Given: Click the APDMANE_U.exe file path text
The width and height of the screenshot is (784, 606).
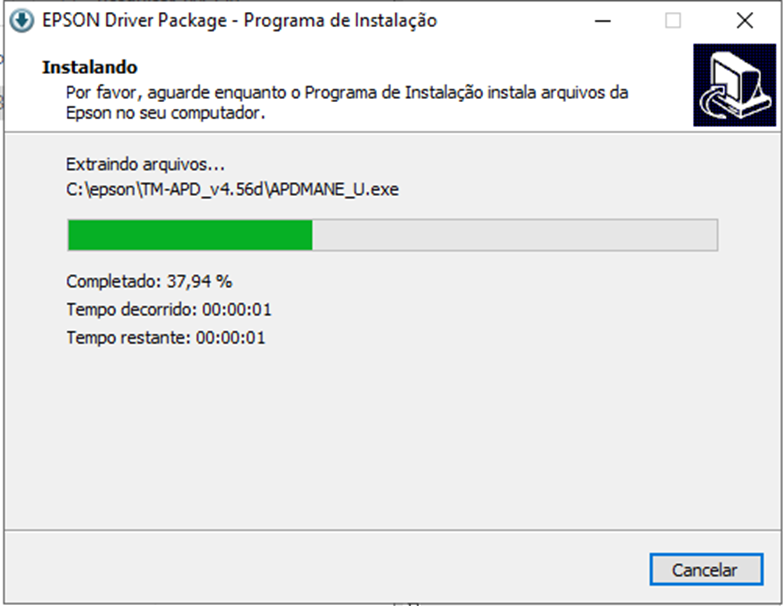Looking at the screenshot, I should tap(232, 190).
